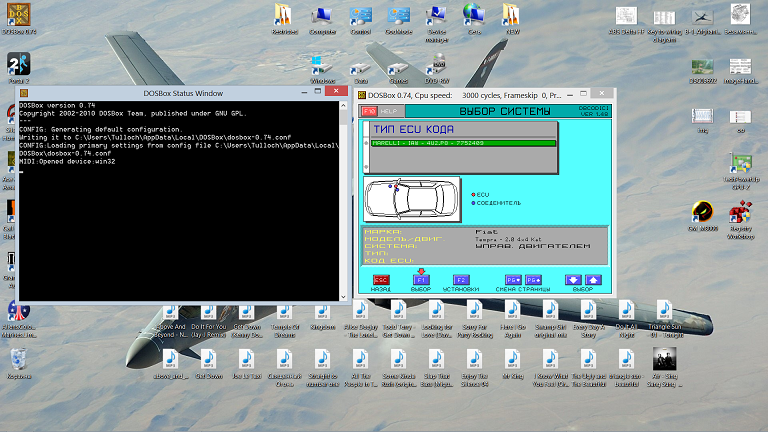Click the red F10 help key
This screenshot has height=432, width=768.
point(369,110)
